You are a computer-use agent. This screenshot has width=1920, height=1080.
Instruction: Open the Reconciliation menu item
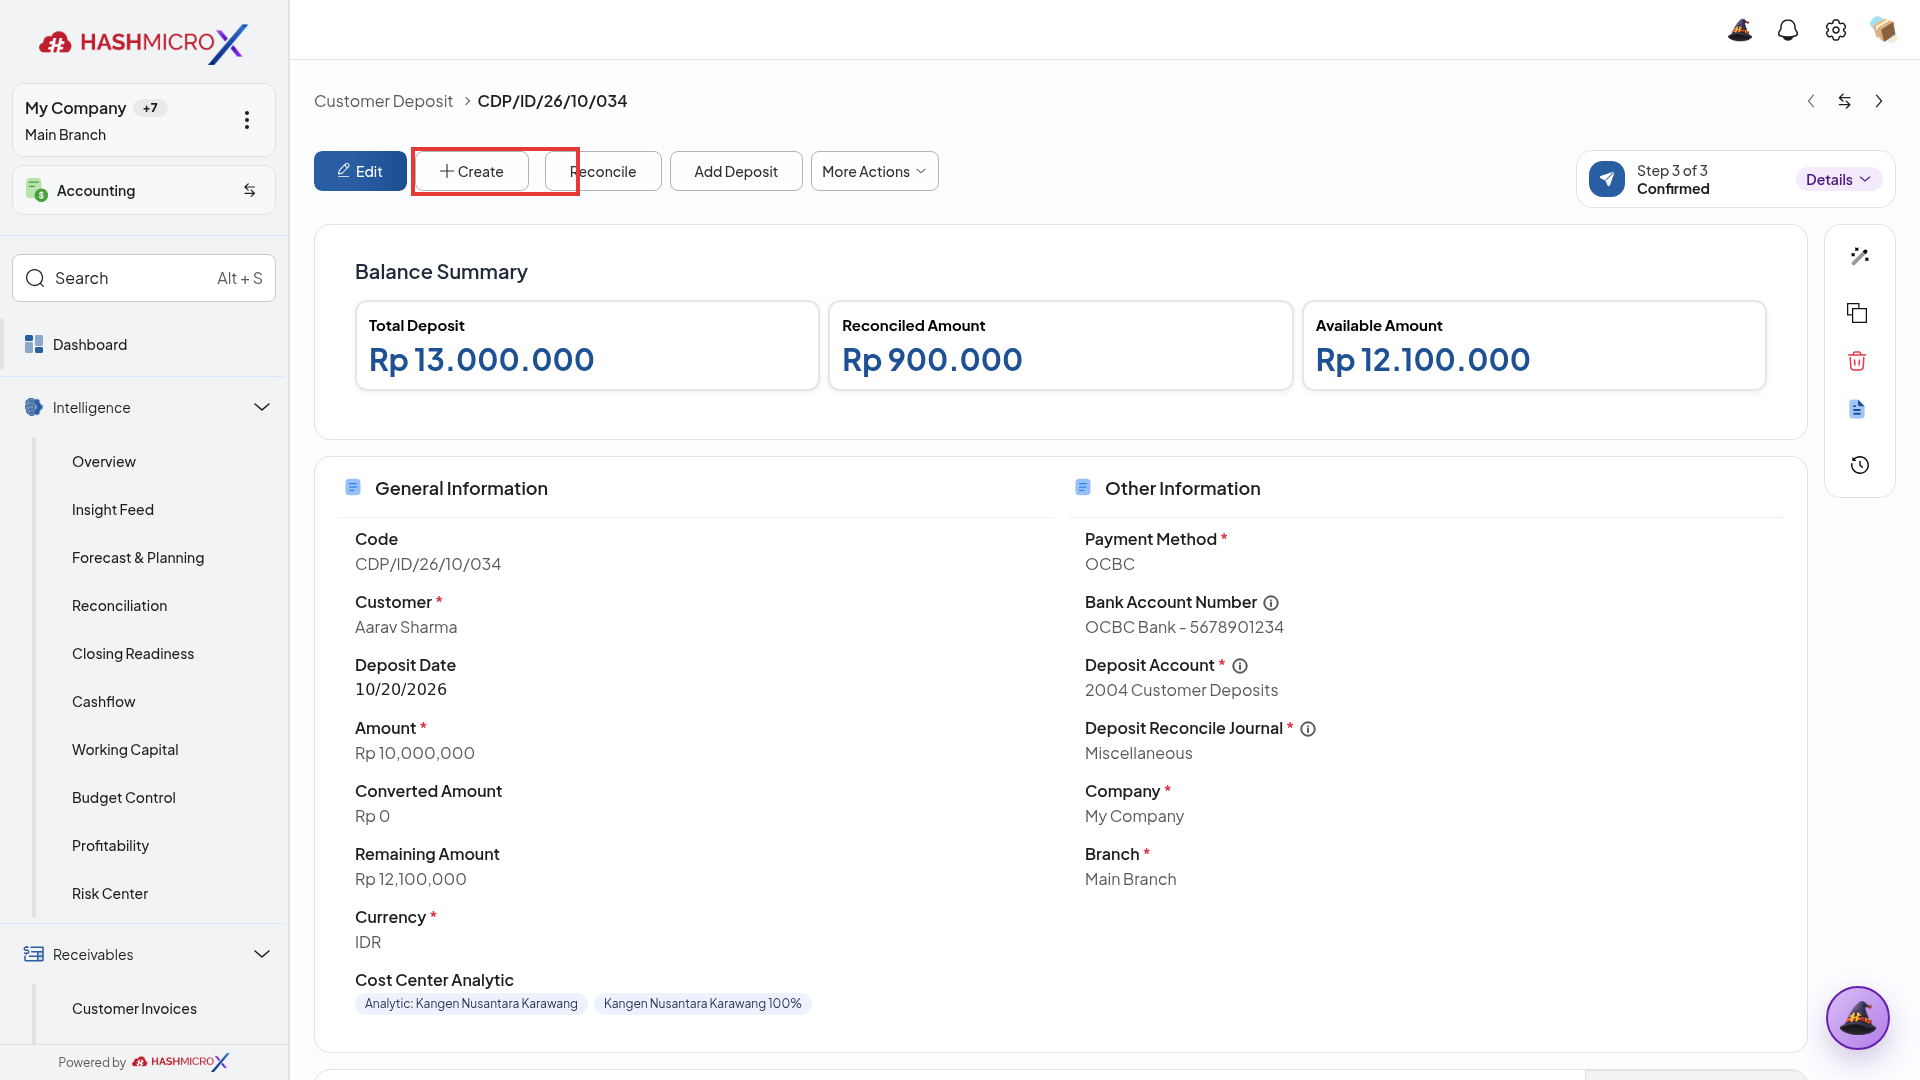coord(120,606)
